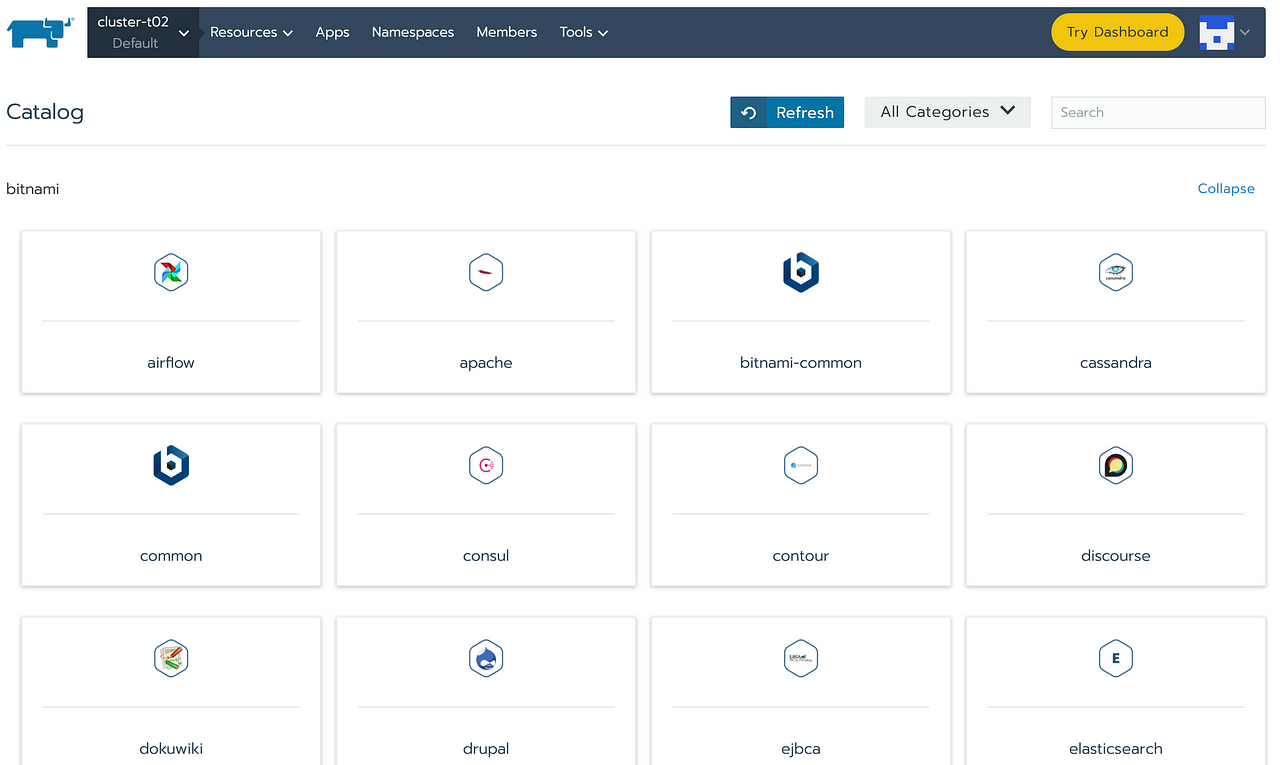The image size is (1280, 765).
Task: Select the ejbca card name
Action: point(801,749)
